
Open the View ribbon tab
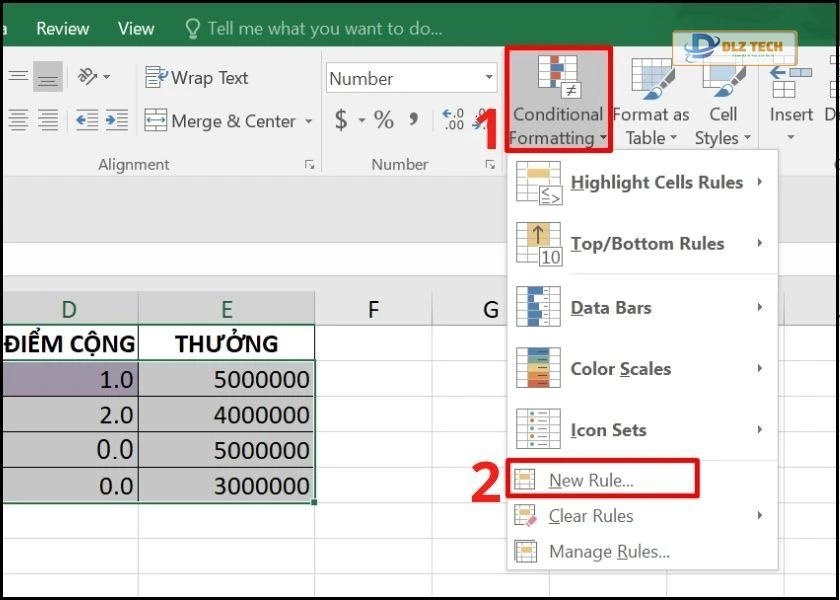(x=136, y=29)
